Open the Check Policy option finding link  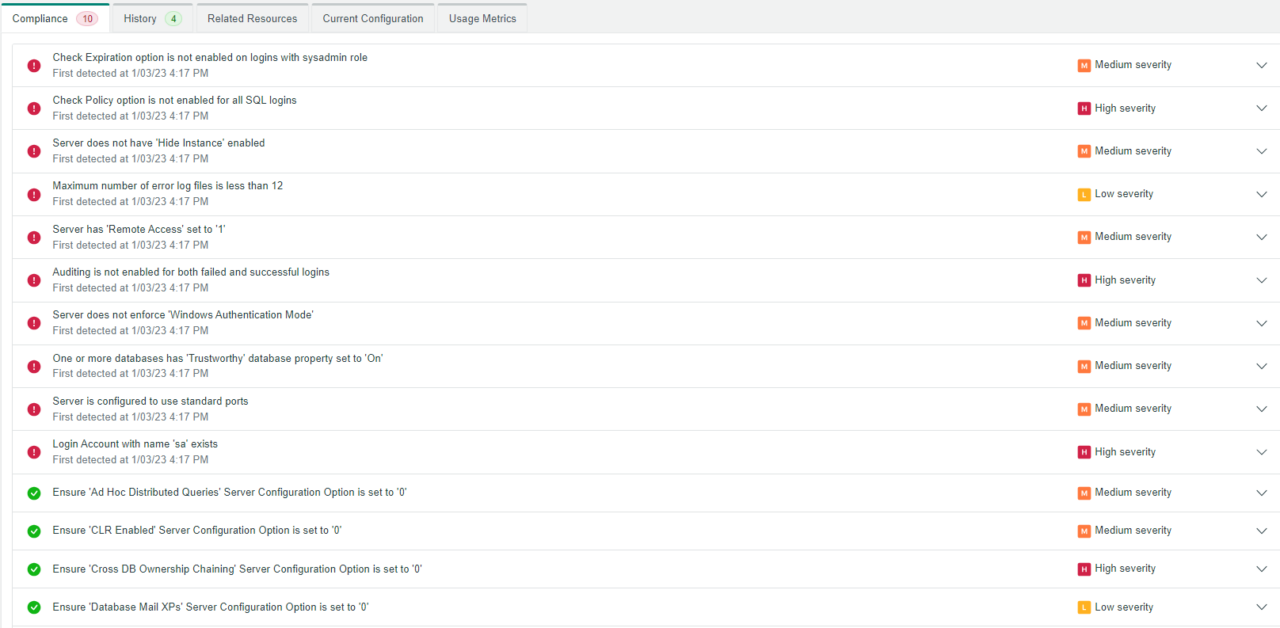click(174, 100)
